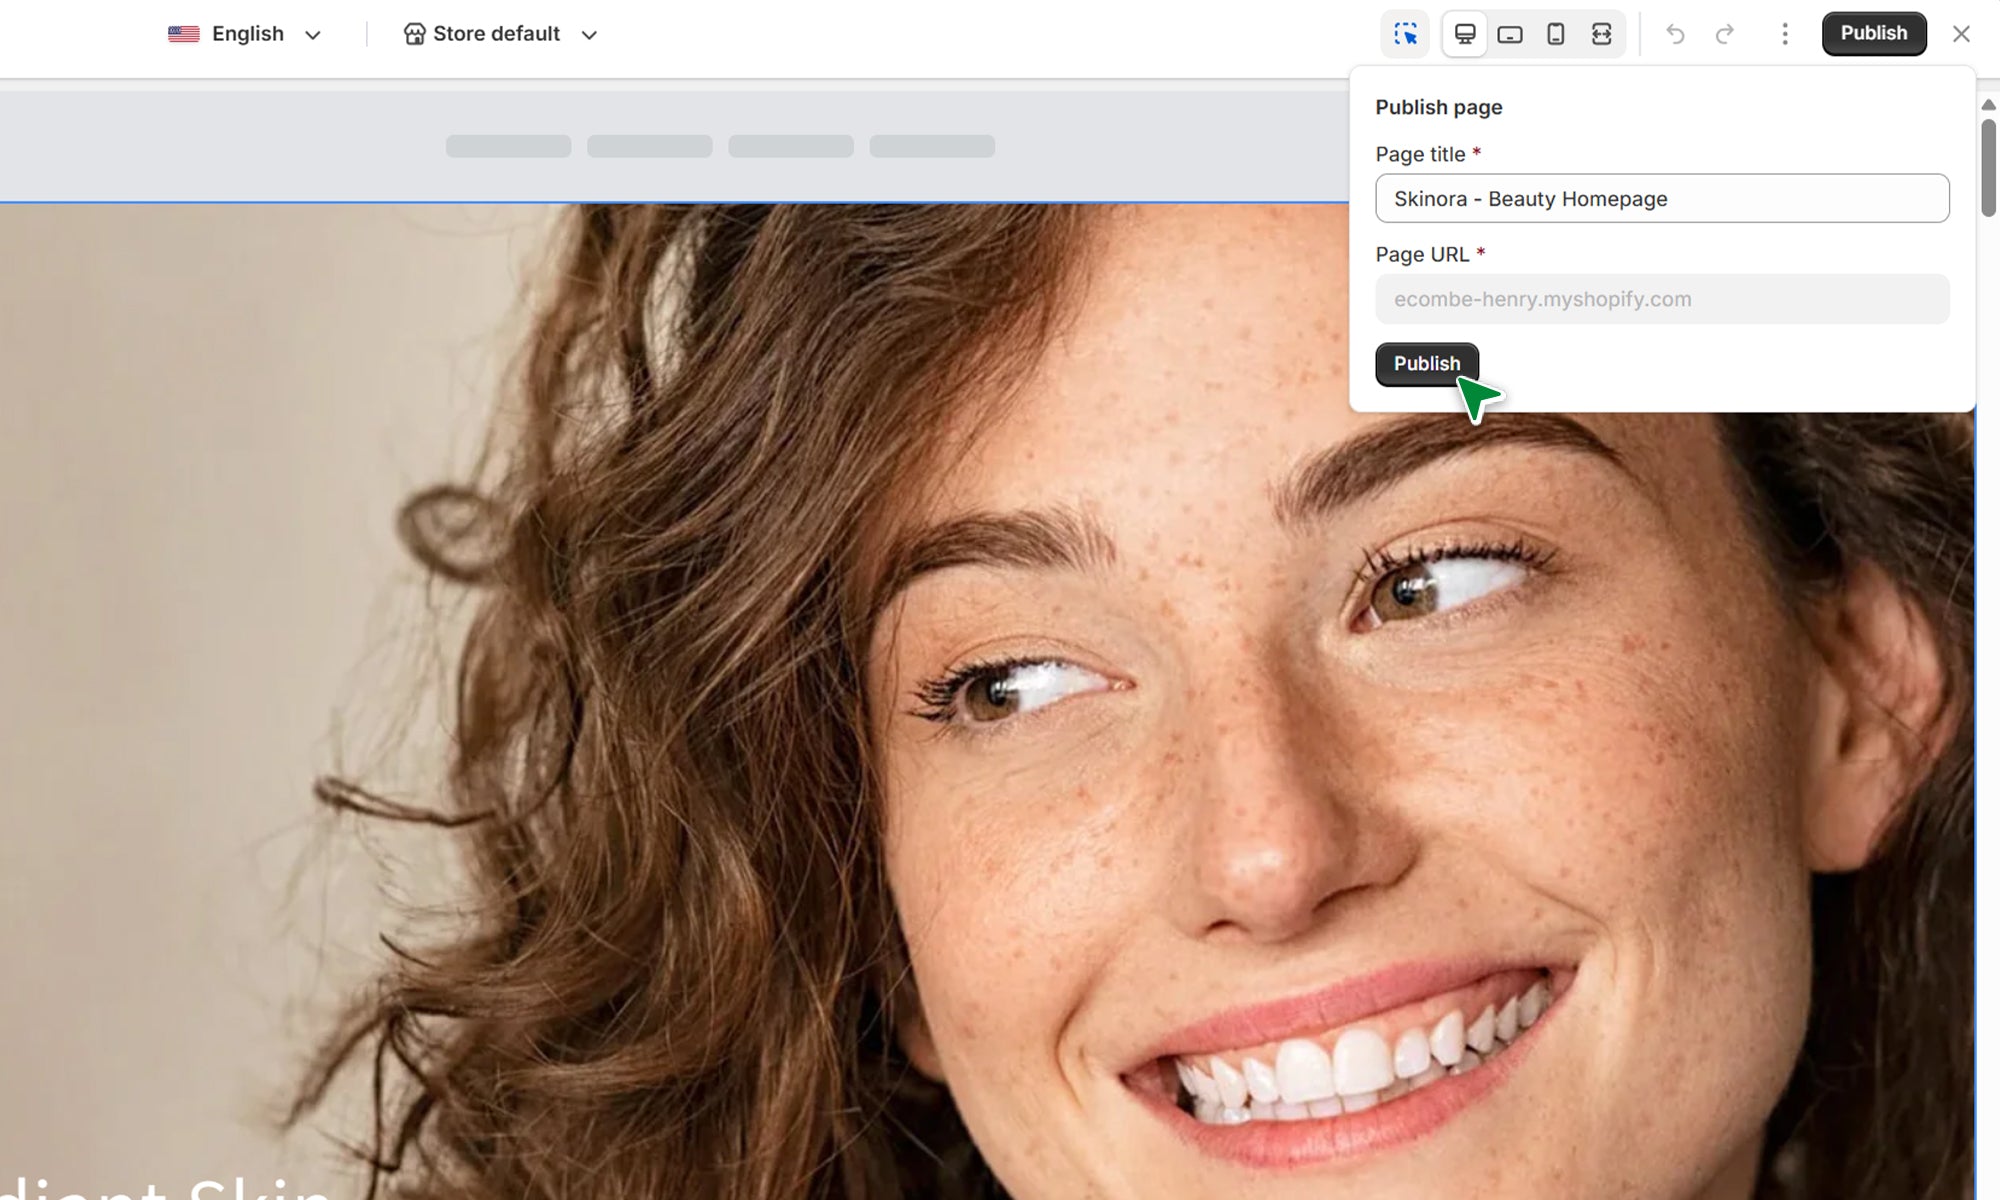Toggle the element selection inspector tool
Viewport: 2000px width, 1200px height.
coord(1405,34)
